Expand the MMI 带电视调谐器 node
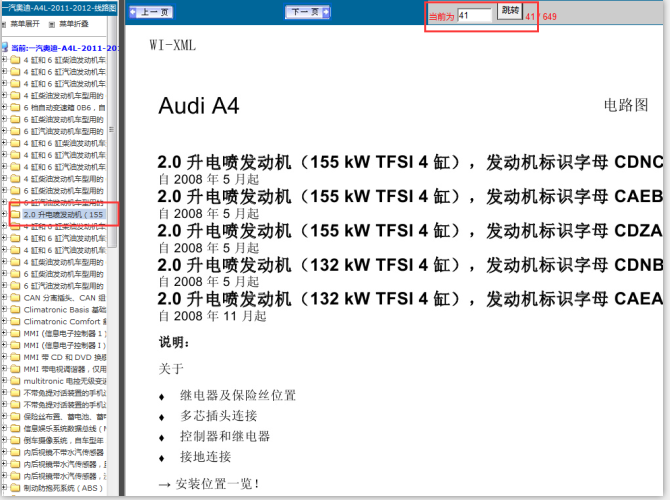Image resolution: width=670 pixels, height=500 pixels. [x=4, y=369]
